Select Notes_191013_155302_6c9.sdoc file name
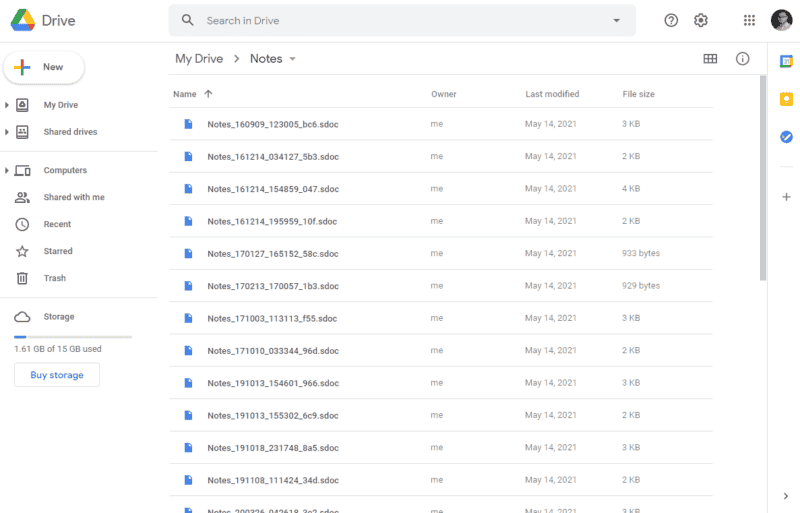The image size is (800, 513). 273,416
